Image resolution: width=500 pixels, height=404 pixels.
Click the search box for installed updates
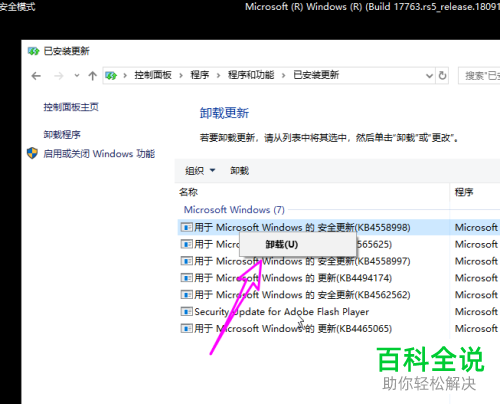tap(479, 76)
